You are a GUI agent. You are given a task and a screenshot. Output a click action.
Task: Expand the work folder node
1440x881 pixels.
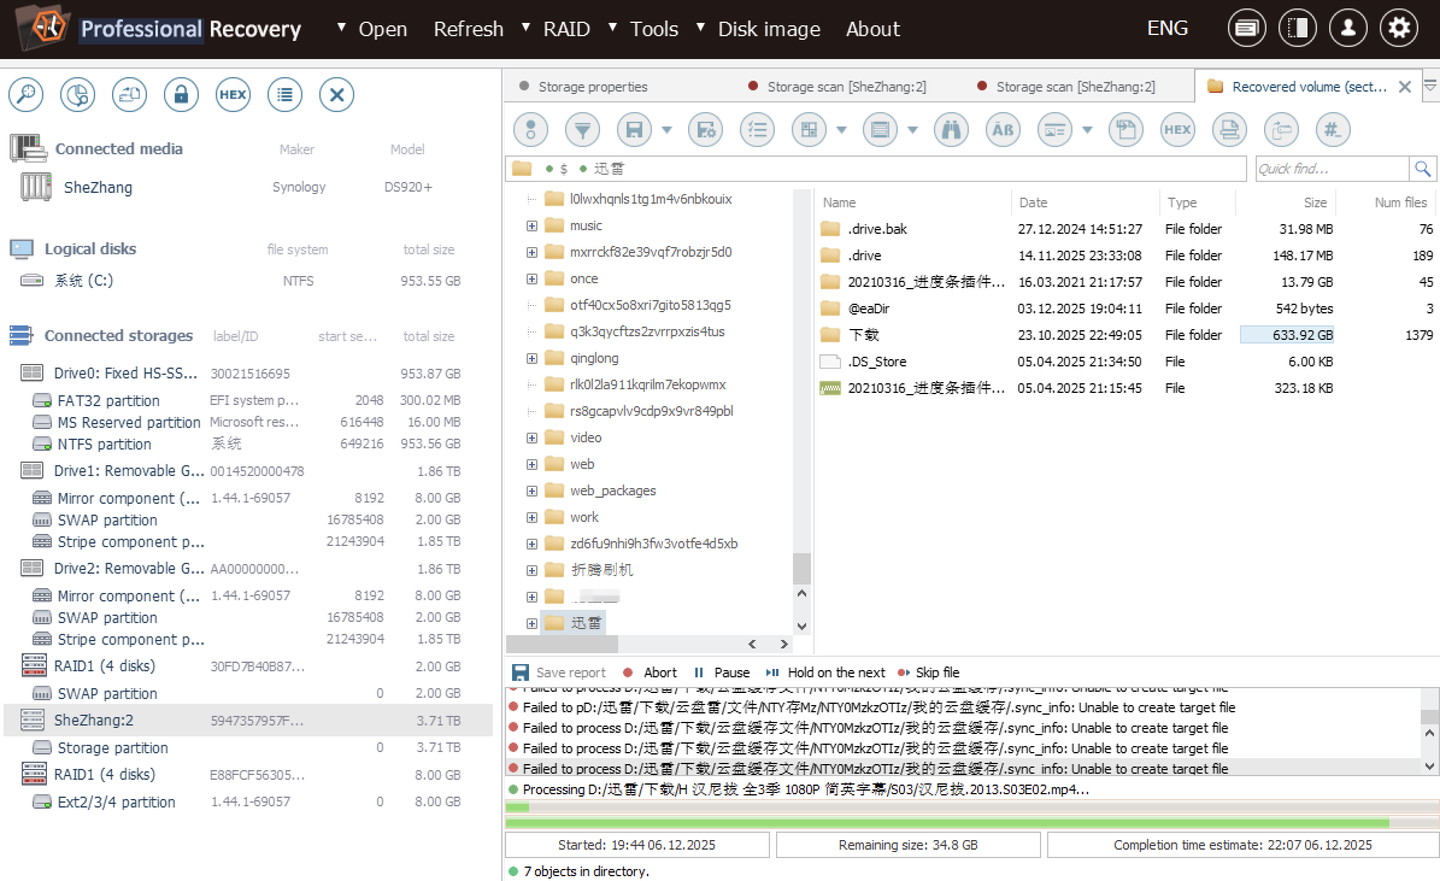point(532,517)
